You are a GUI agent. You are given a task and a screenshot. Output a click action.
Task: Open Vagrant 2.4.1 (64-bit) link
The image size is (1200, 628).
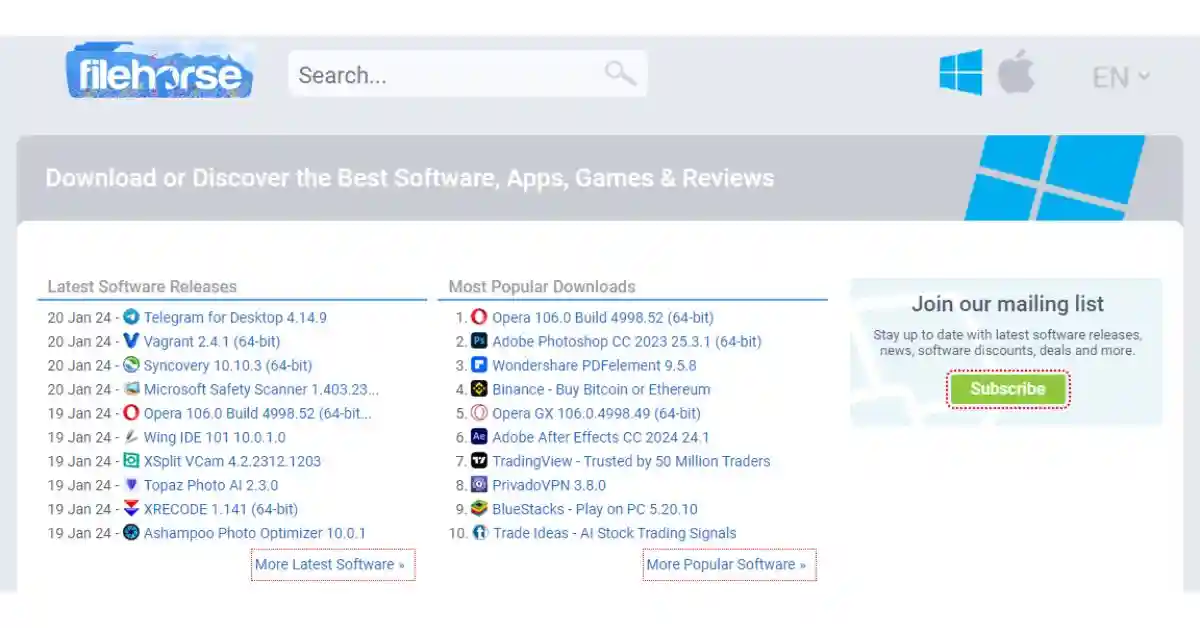point(212,341)
